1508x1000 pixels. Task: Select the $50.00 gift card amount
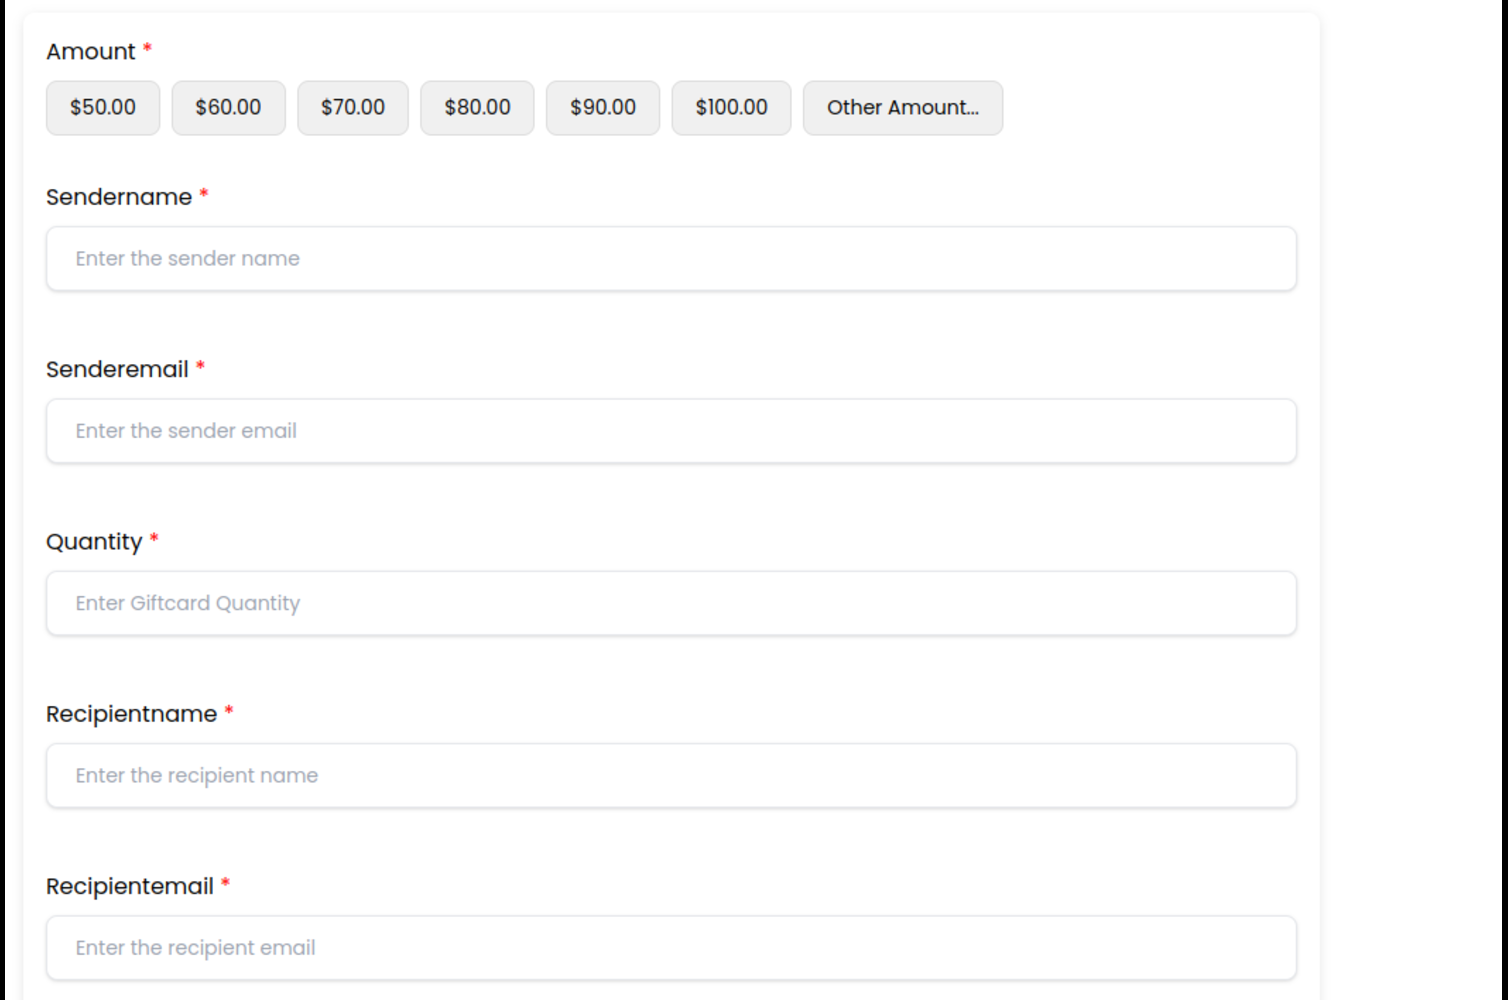[103, 108]
